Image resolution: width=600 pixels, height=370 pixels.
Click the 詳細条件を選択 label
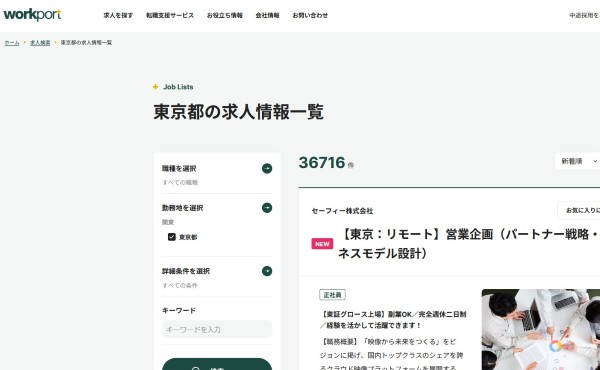pyautogui.click(x=186, y=271)
